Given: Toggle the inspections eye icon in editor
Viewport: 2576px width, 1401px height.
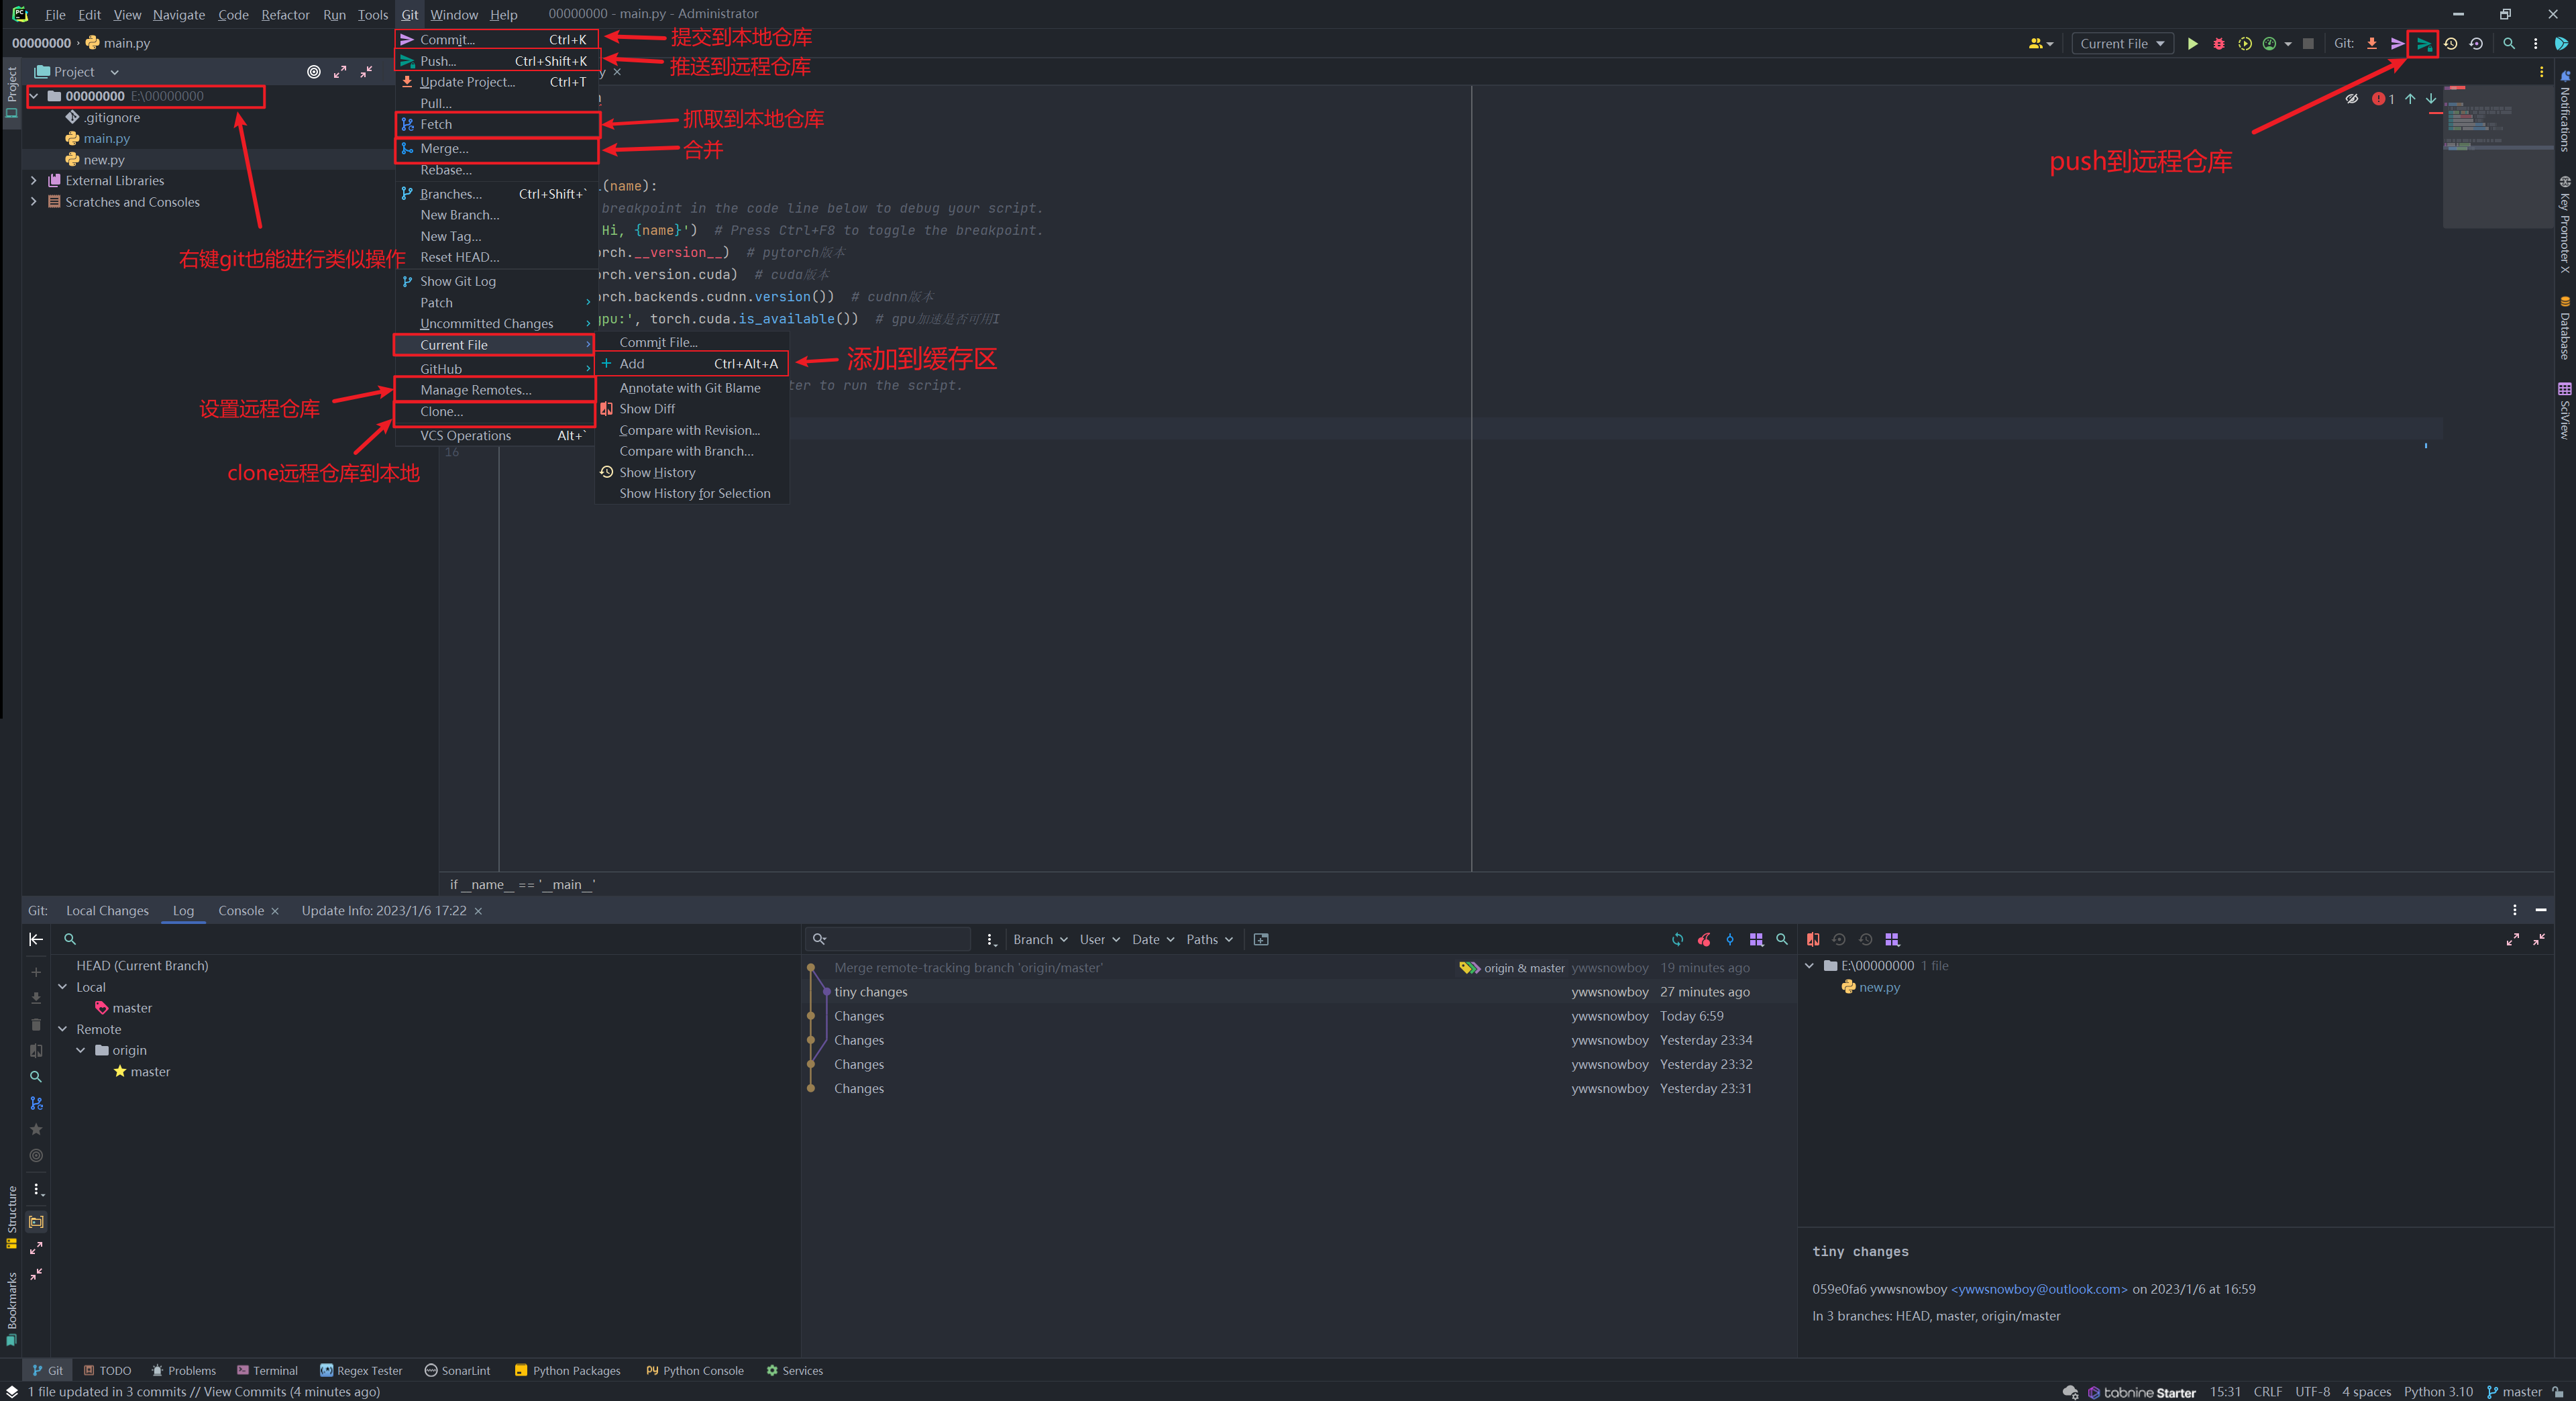Looking at the screenshot, I should pyautogui.click(x=2351, y=99).
